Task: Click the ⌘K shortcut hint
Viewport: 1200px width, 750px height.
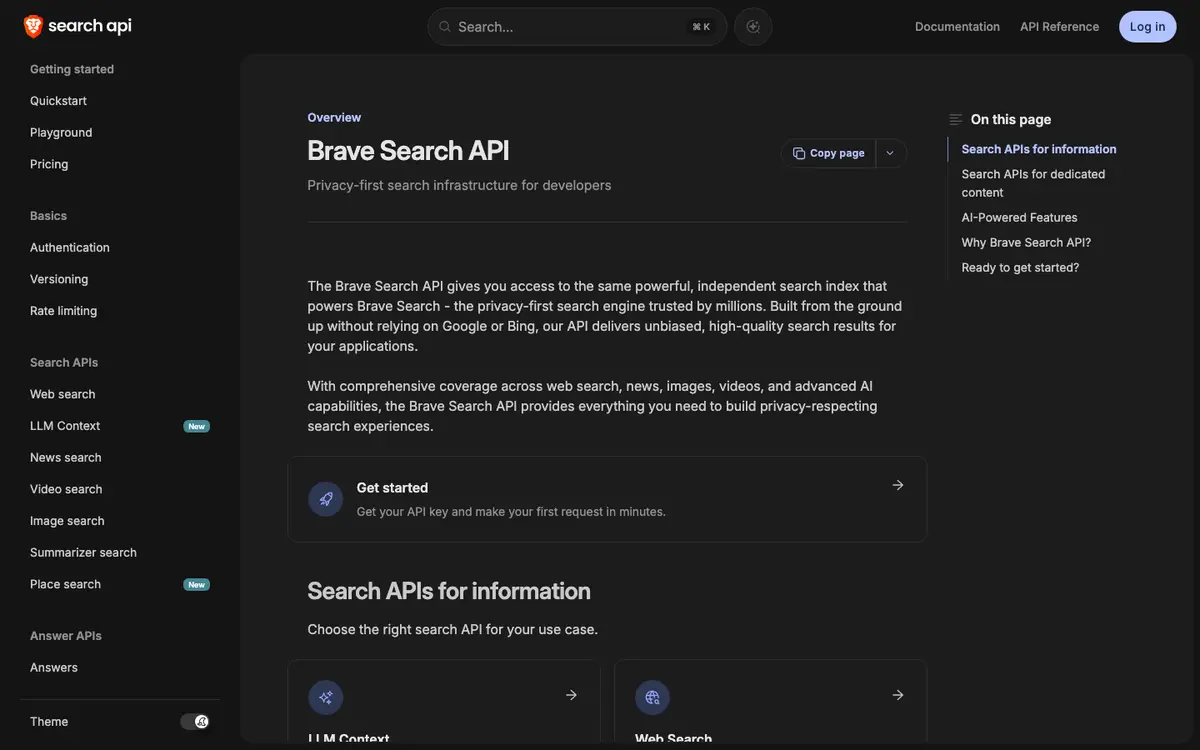Action: (x=701, y=27)
